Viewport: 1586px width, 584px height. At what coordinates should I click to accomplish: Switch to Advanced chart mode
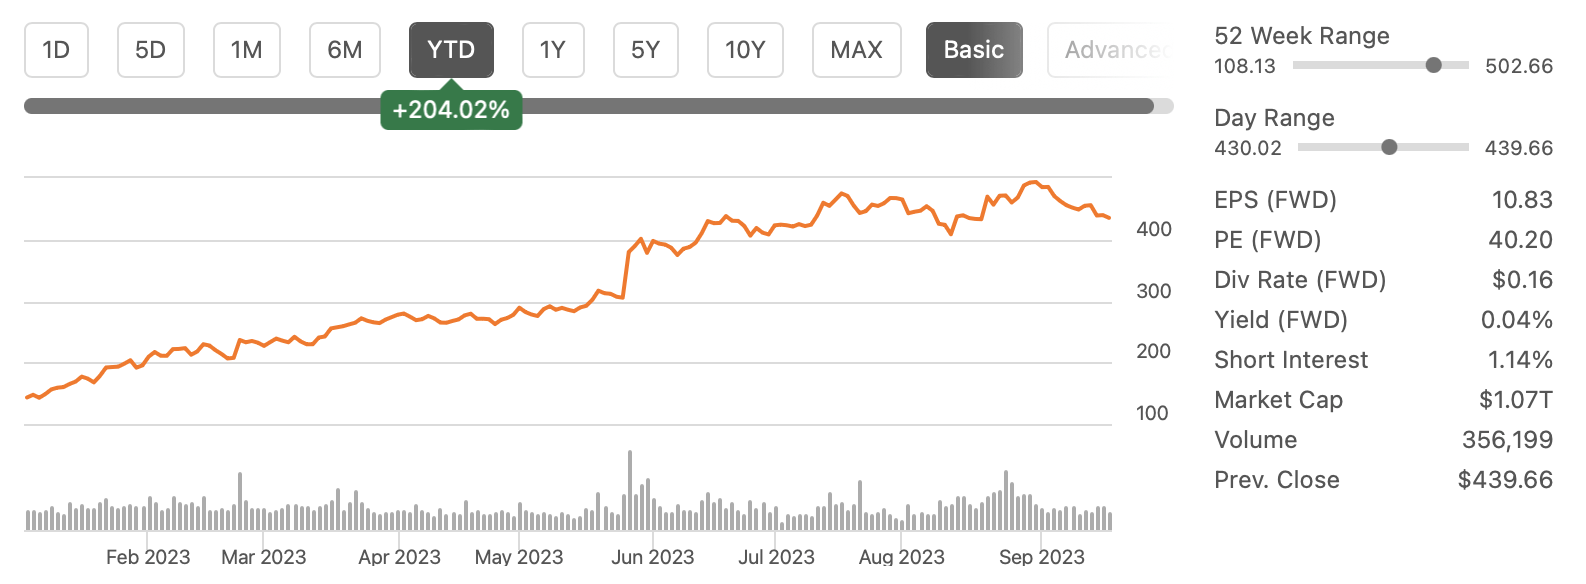1110,50
